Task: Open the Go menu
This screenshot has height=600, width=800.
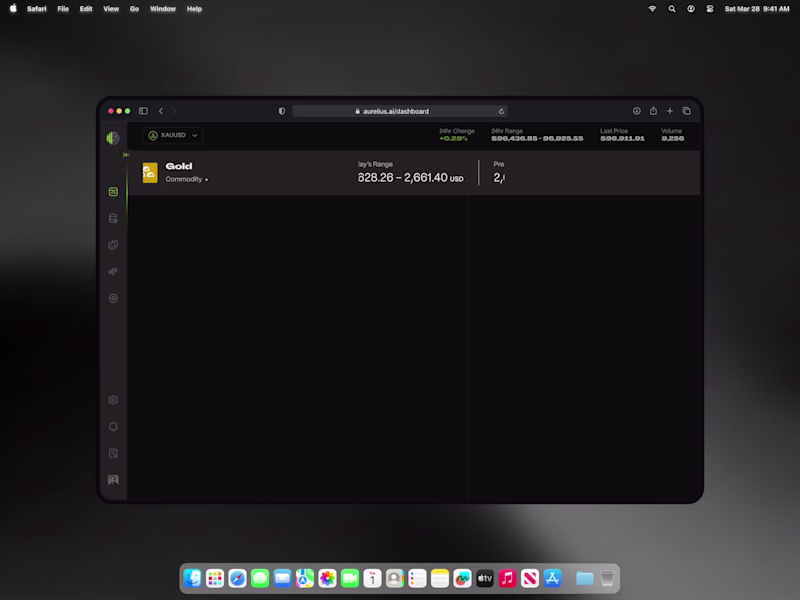Action: 134,9
